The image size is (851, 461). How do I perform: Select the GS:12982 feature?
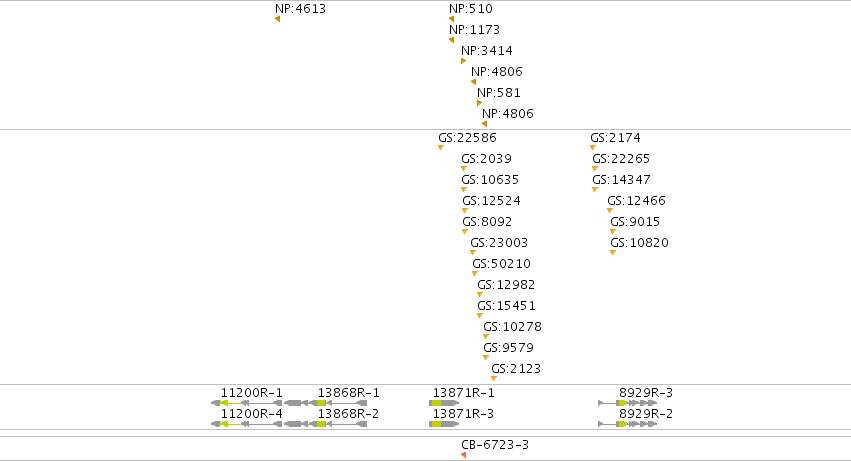(480, 295)
